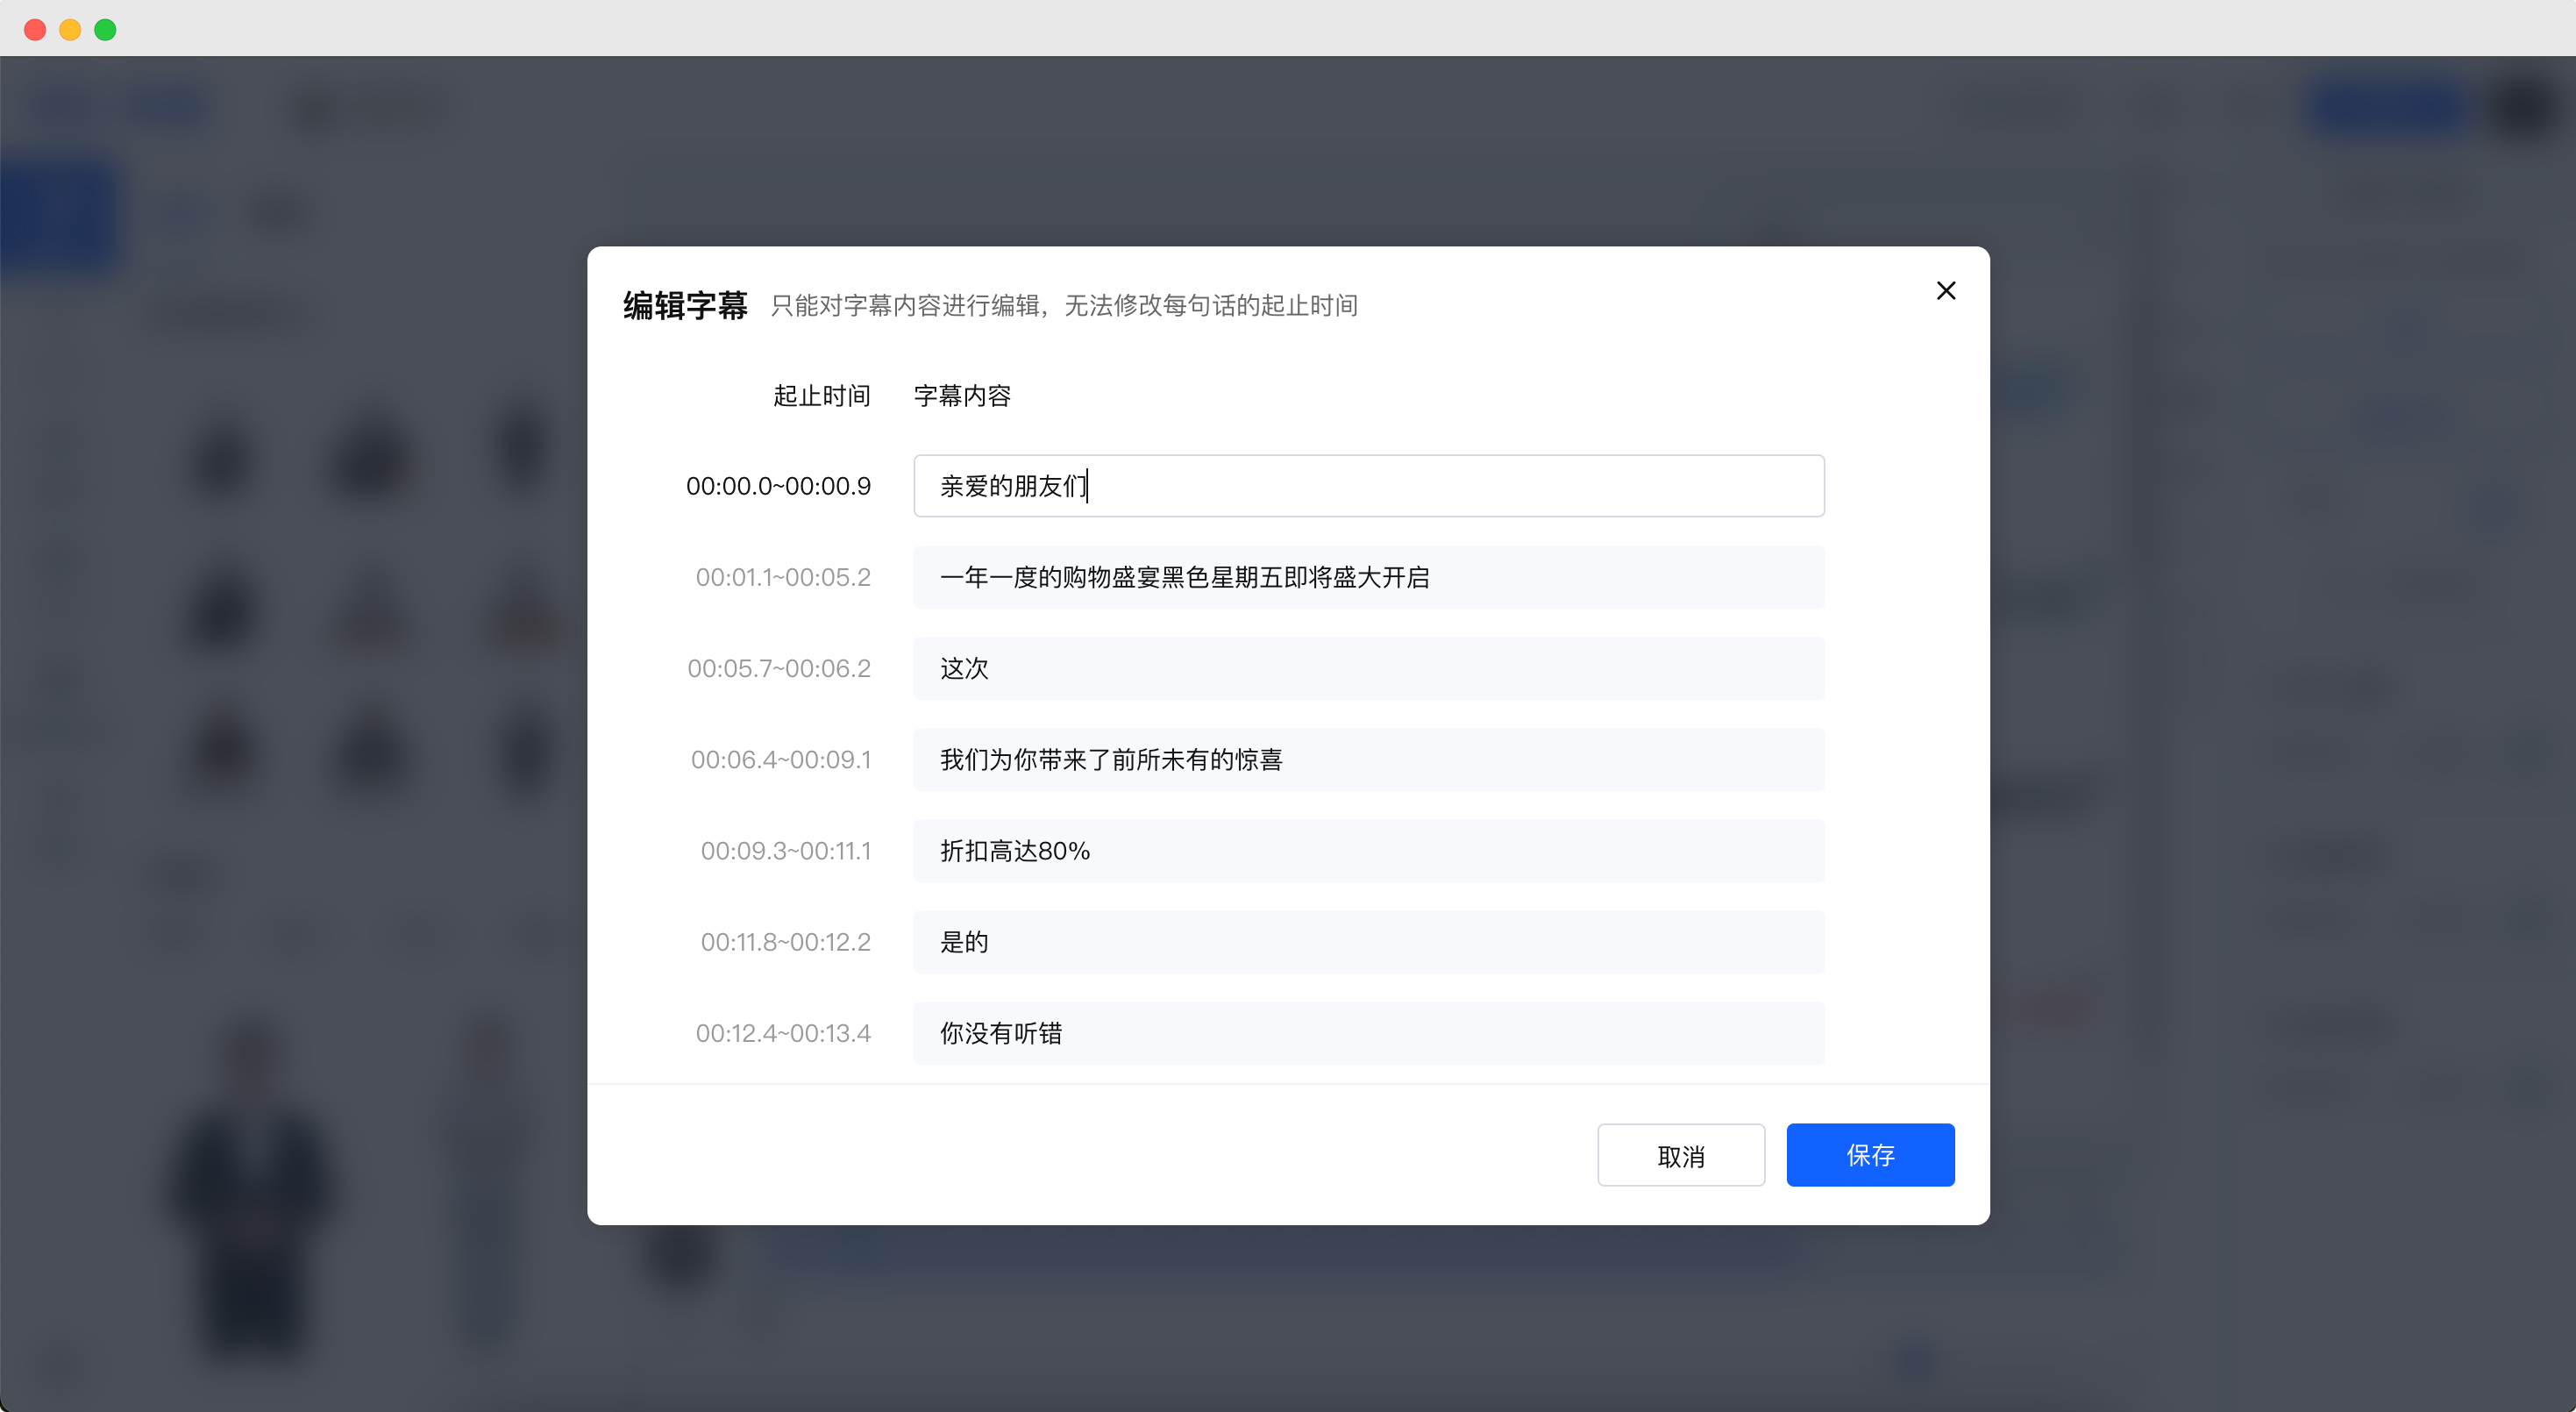The height and width of the screenshot is (1412, 2576).
Task: Click the timestamp 00:05.7~00:06.2
Action: pos(779,668)
